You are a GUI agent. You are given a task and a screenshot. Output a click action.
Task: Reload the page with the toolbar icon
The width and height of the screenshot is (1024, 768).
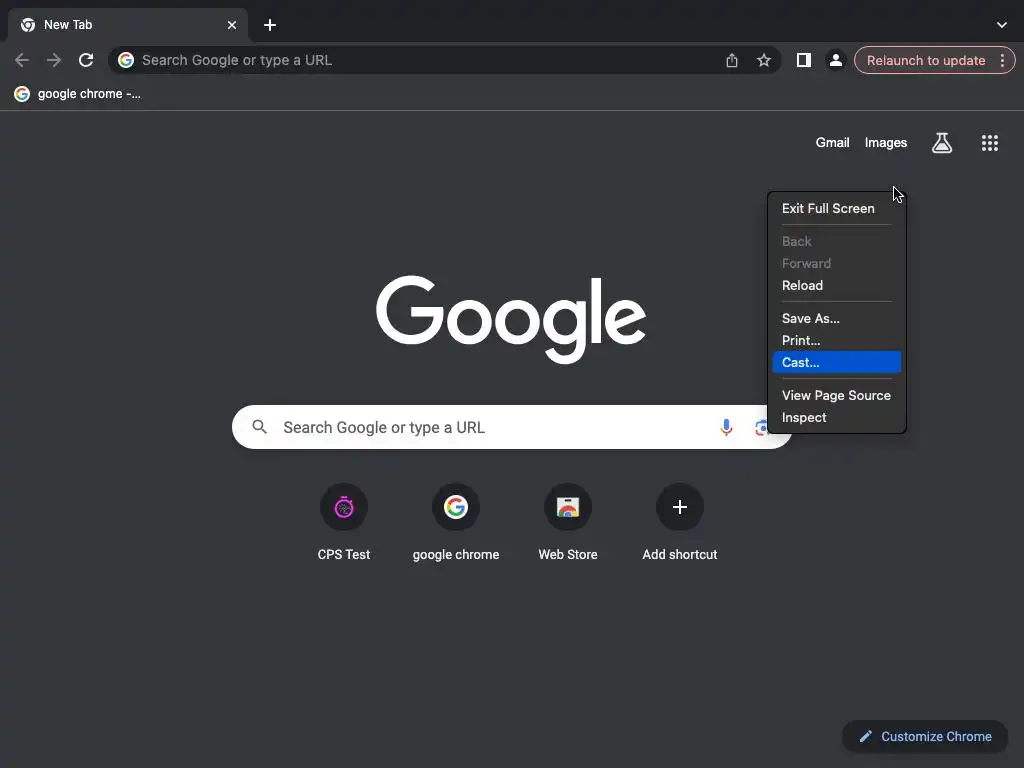(x=86, y=60)
